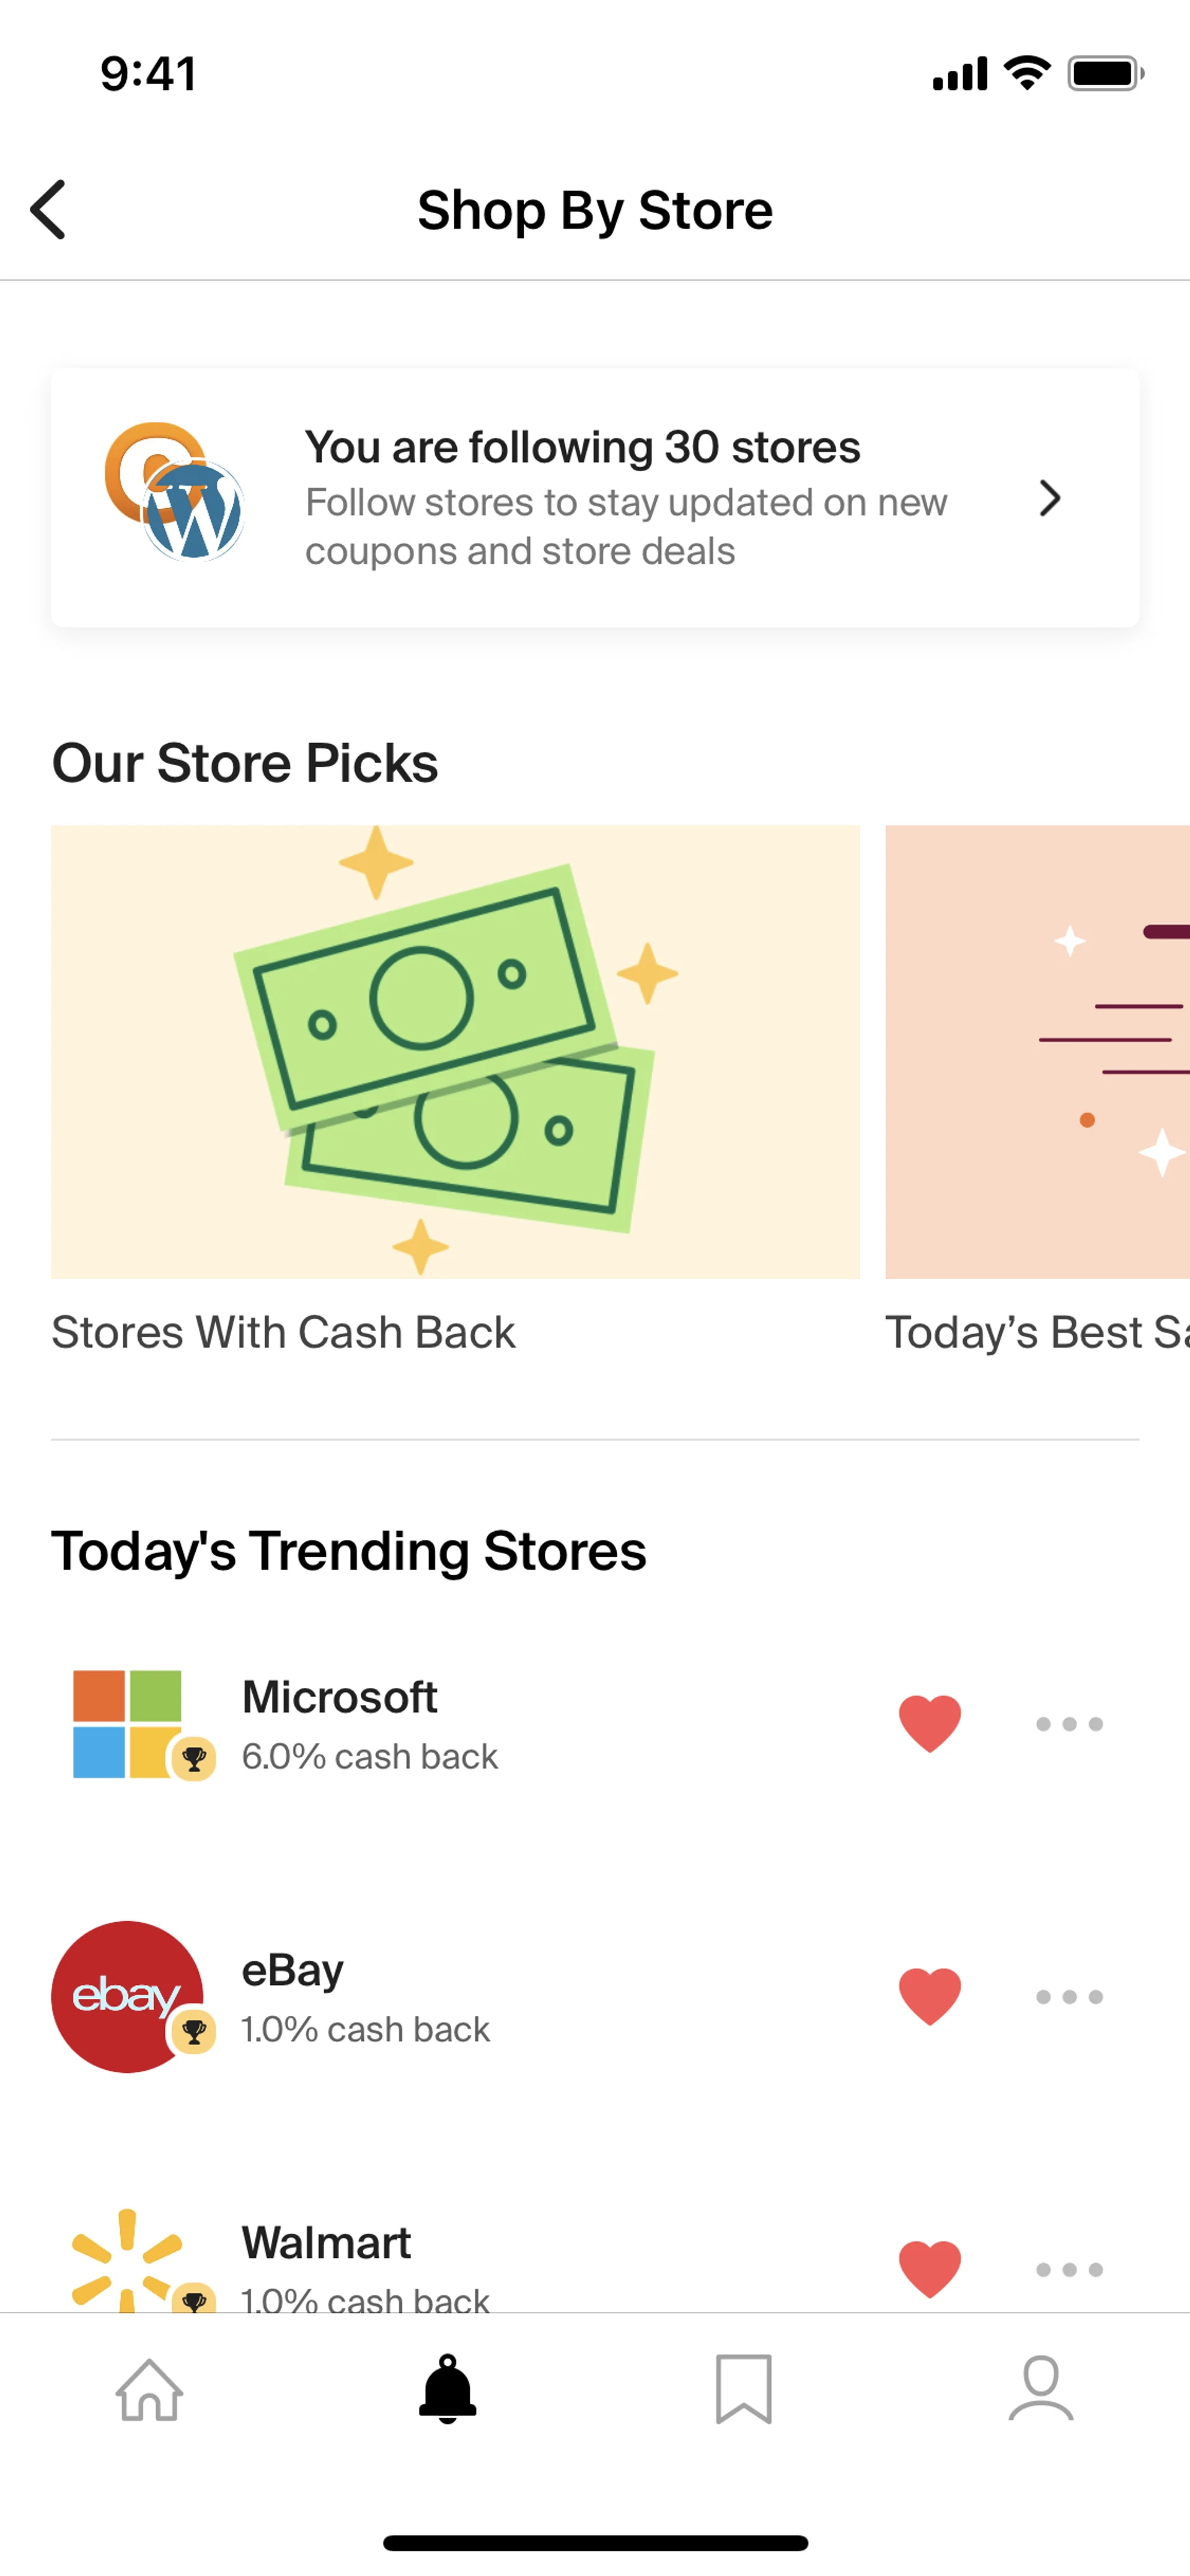Open Stores With Cash Back collection
The width and height of the screenshot is (1190, 2576).
[455, 1051]
